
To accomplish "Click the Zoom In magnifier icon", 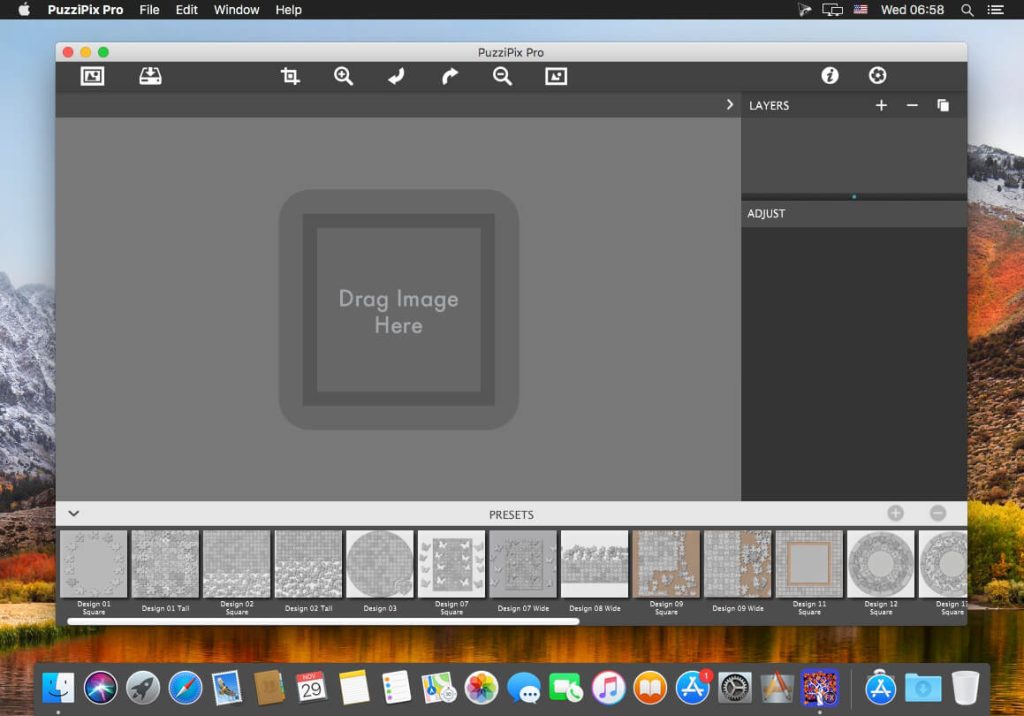I will point(343,75).
